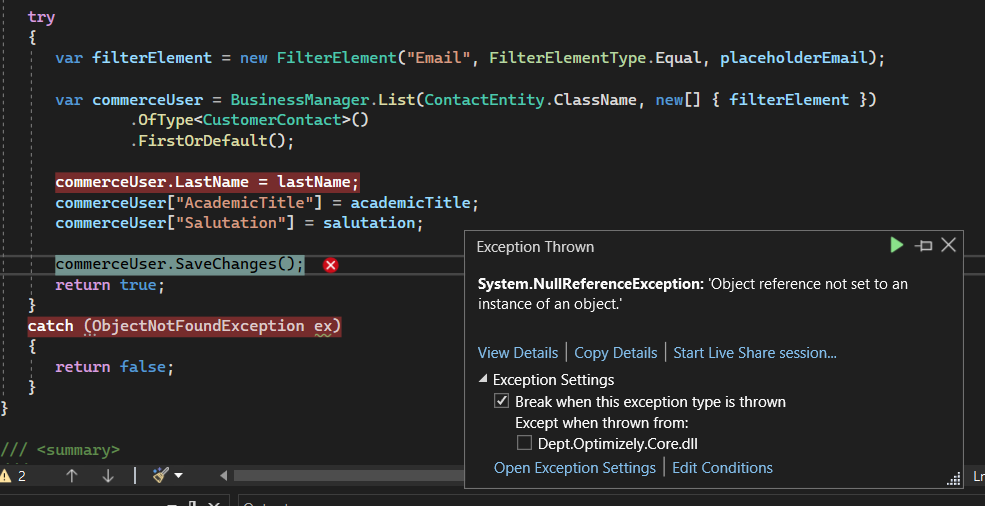Open the code cleanup dropdown arrow
The height and width of the screenshot is (506, 985).
point(179,476)
